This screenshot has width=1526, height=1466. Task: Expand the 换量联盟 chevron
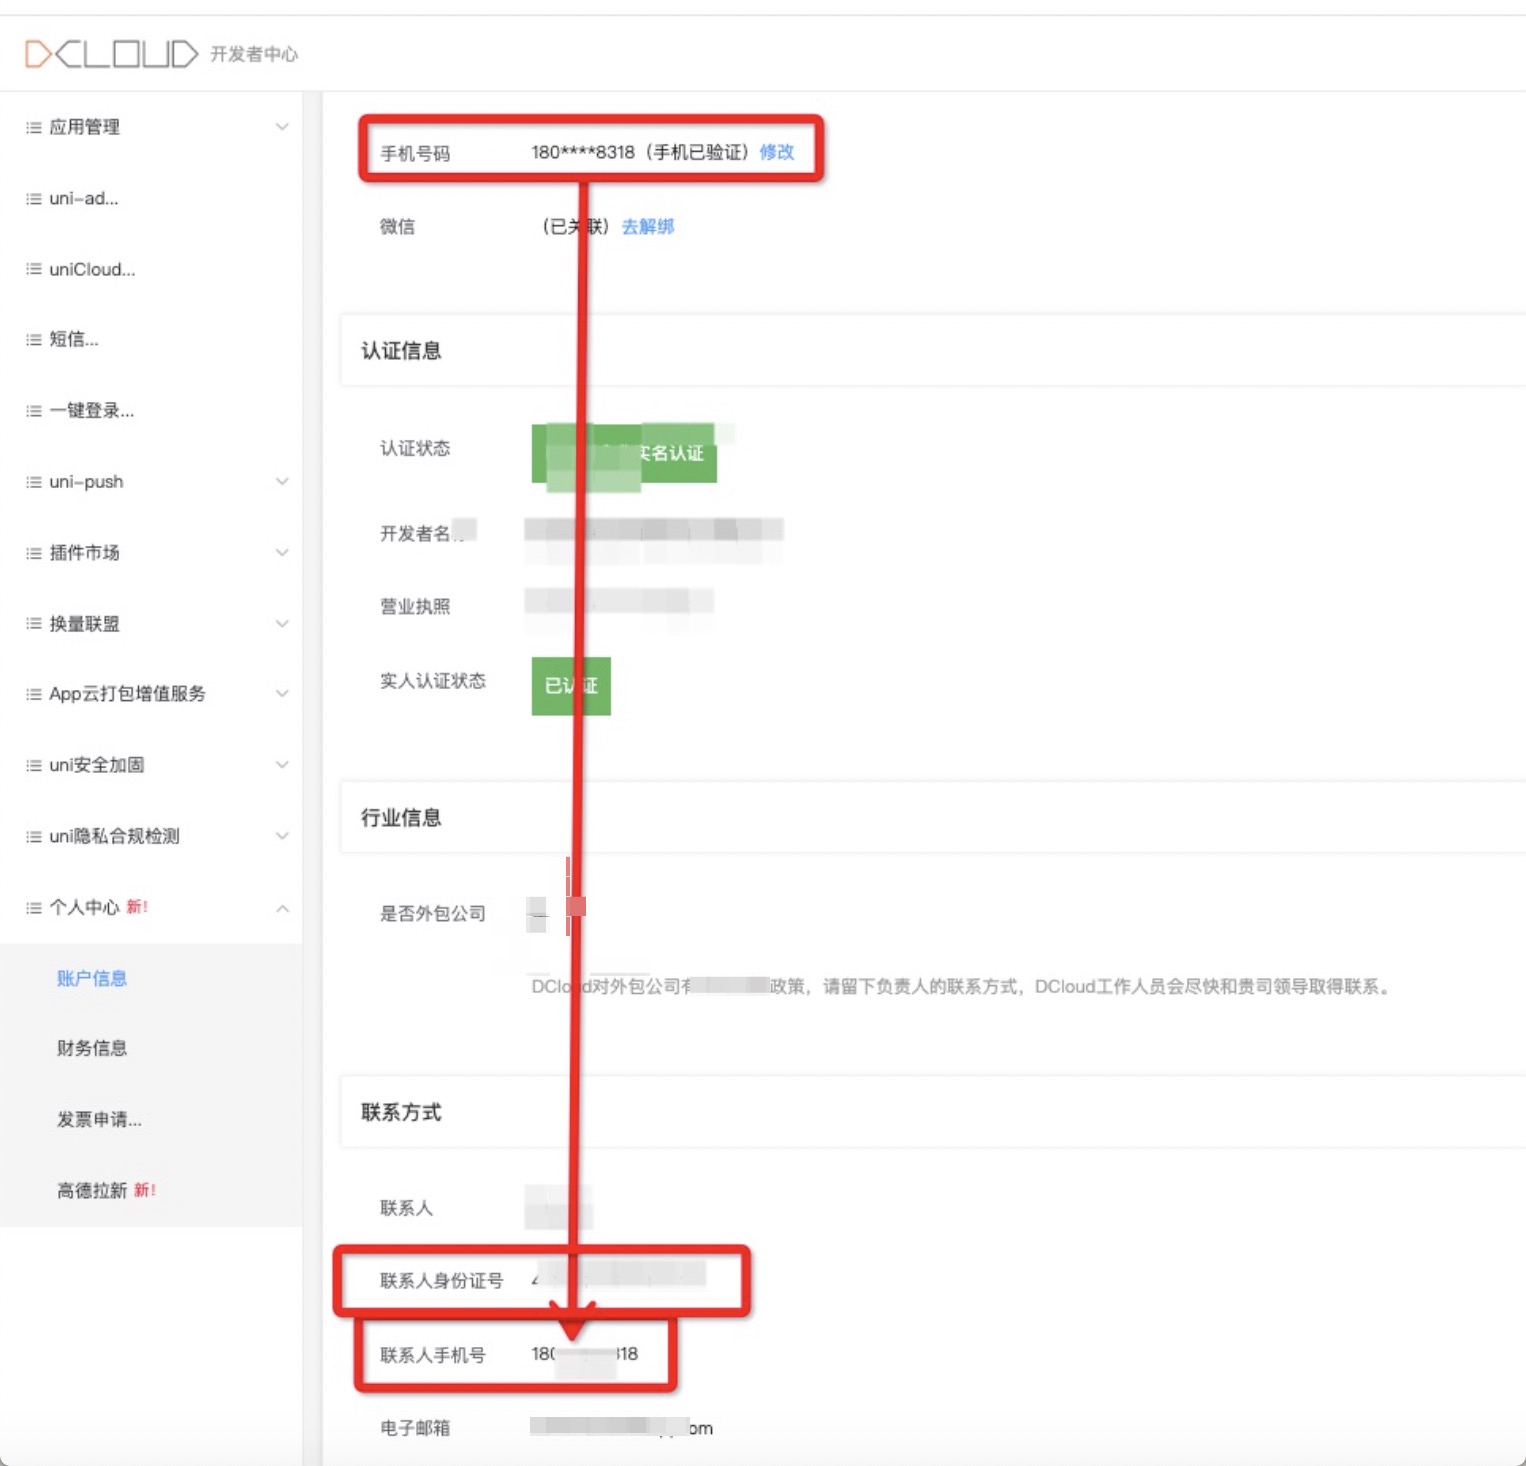coord(282,624)
